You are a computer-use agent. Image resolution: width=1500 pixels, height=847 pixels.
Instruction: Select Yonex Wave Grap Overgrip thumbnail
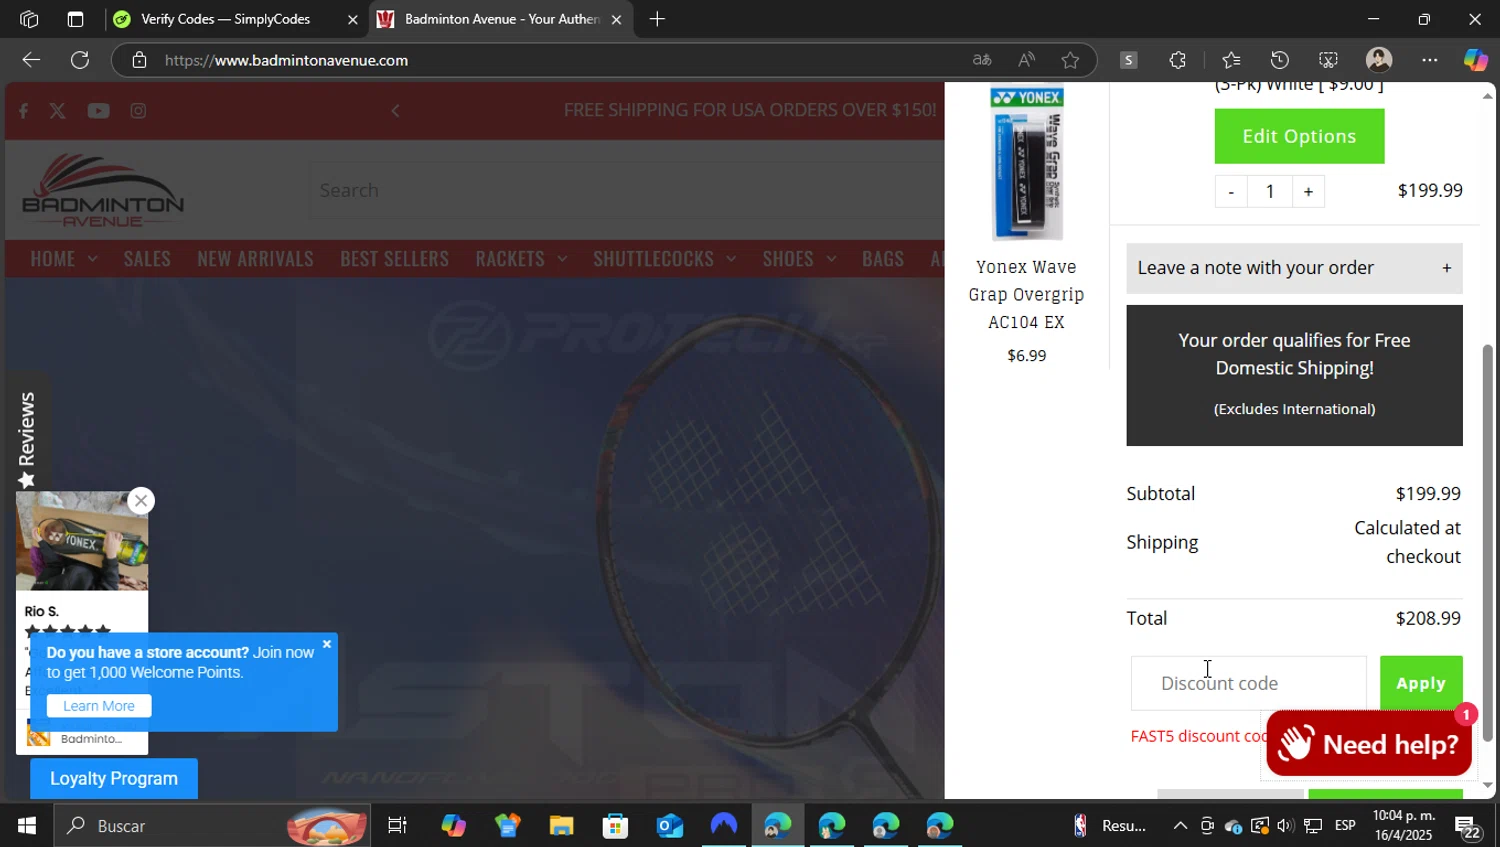pos(1027,164)
